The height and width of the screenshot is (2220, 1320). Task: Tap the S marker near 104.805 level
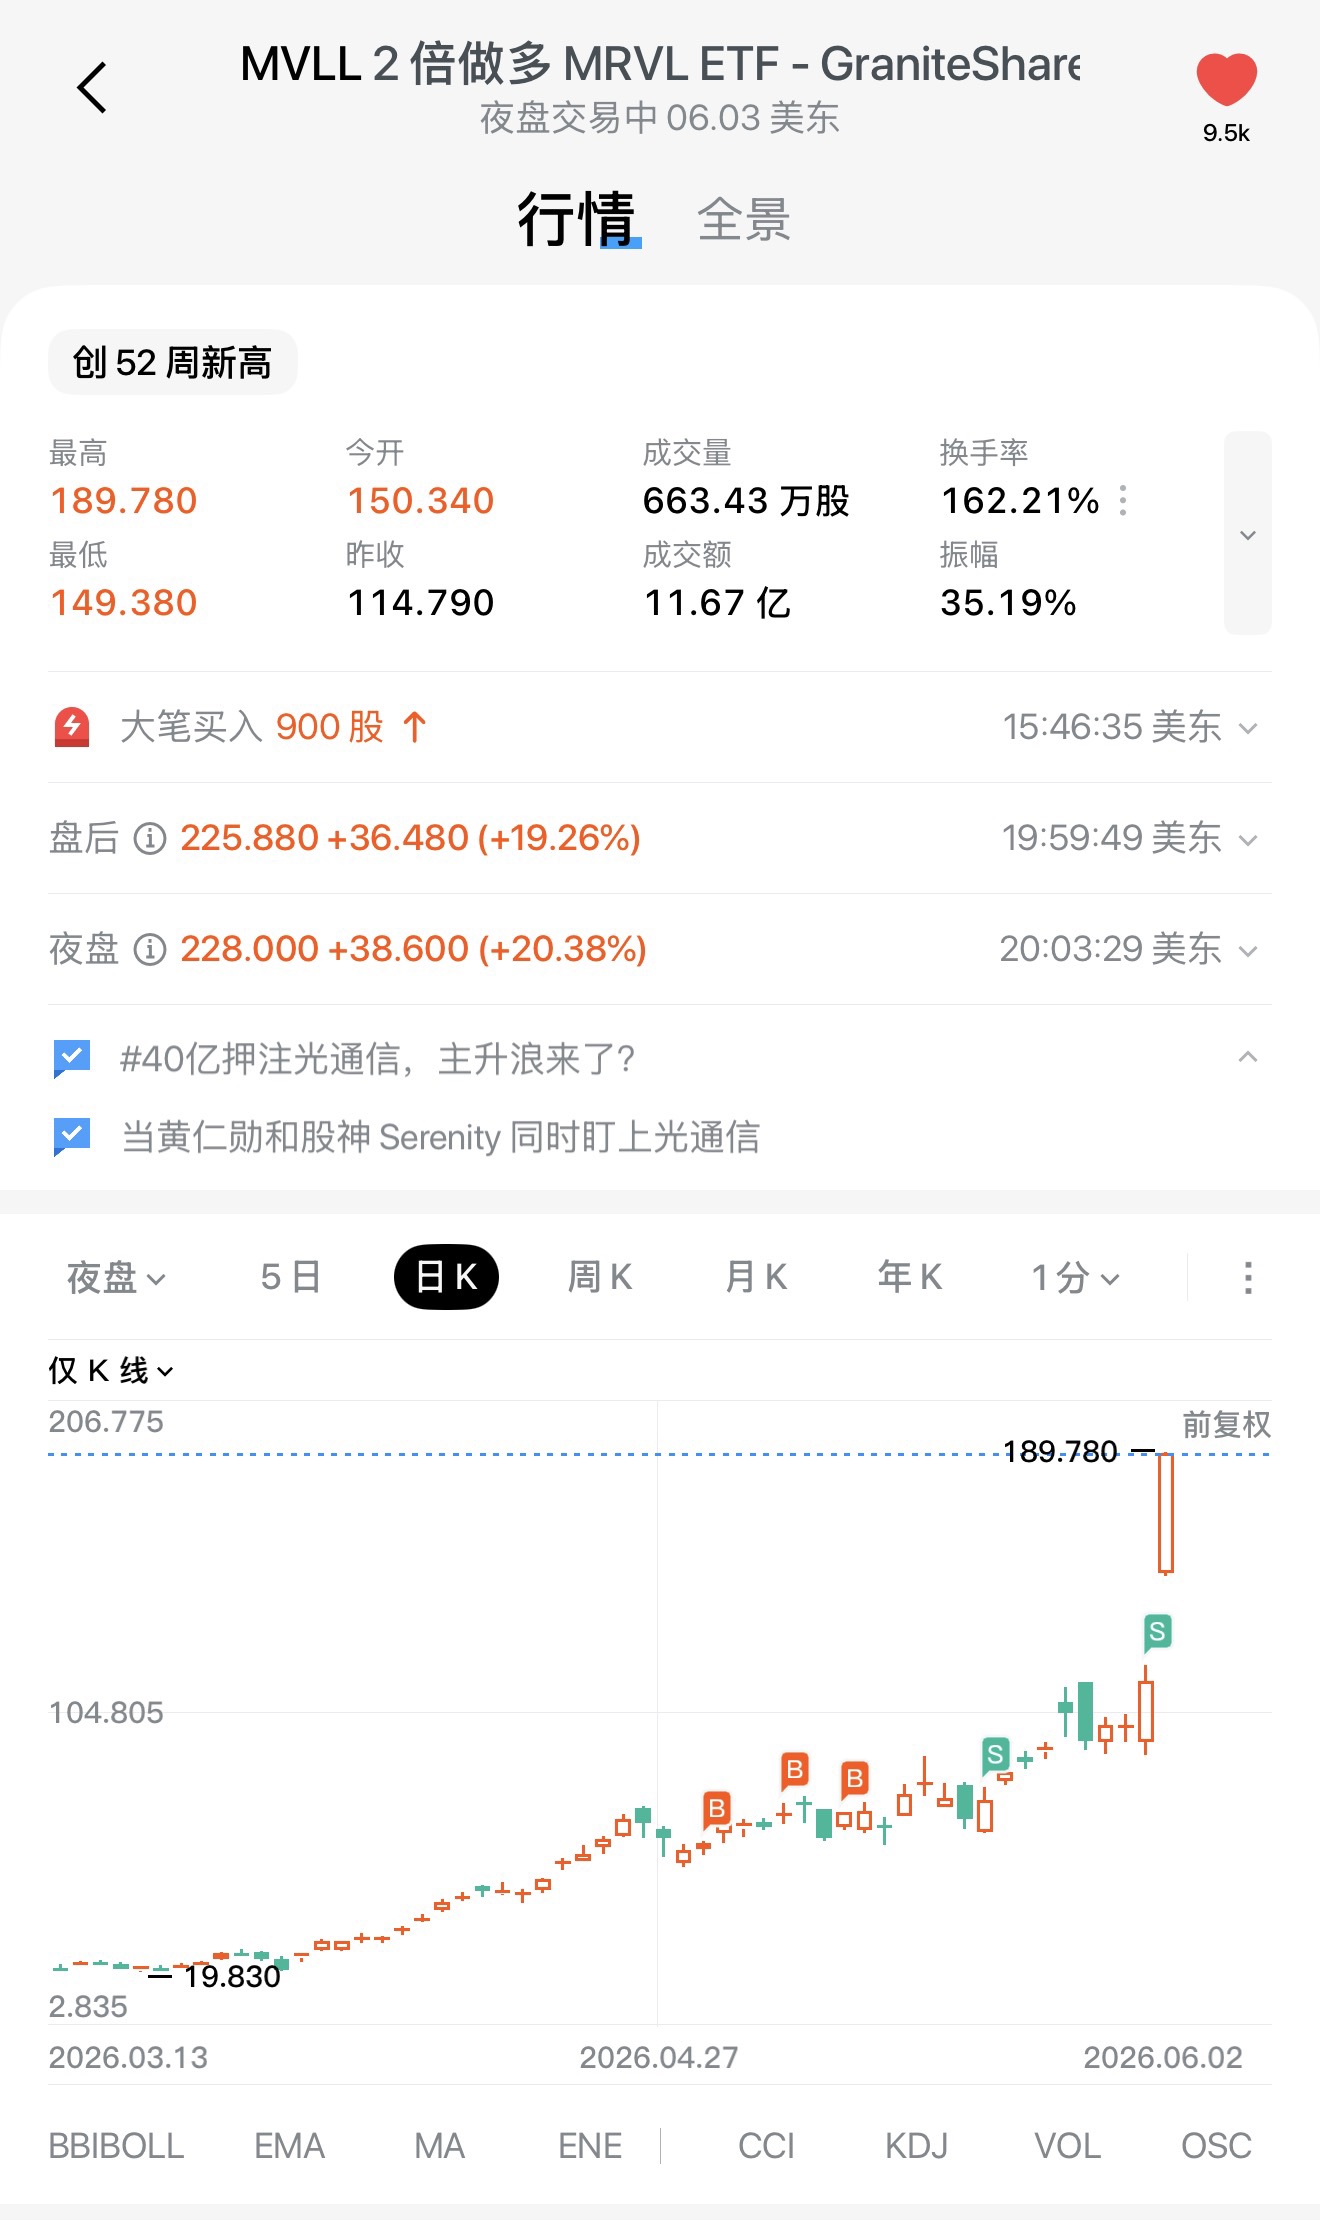pyautogui.click(x=995, y=1754)
